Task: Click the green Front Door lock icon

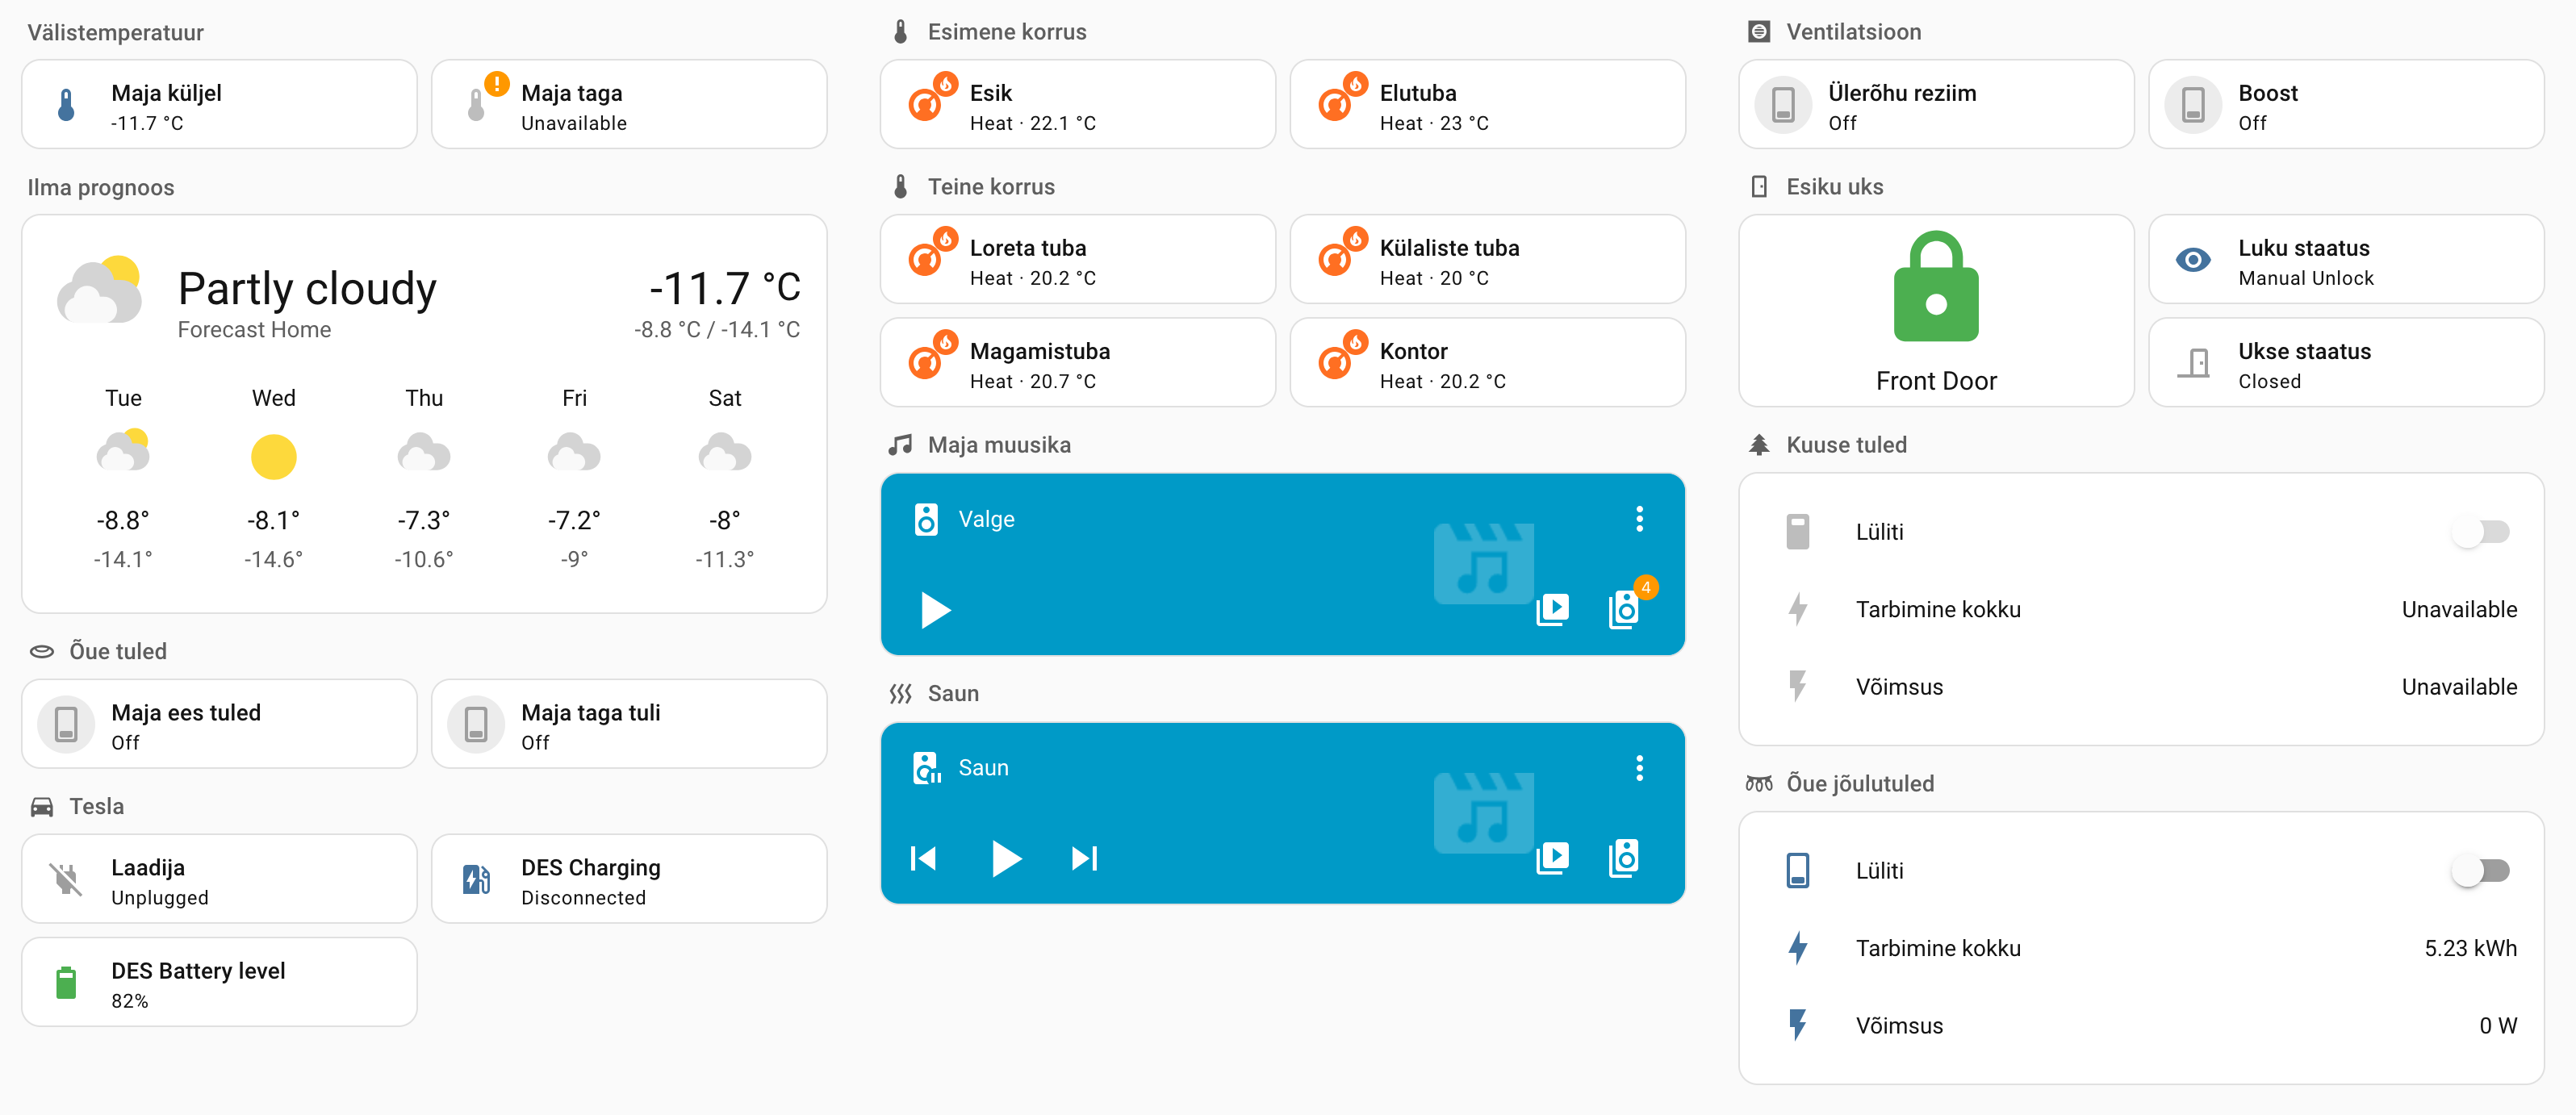Action: point(1935,288)
